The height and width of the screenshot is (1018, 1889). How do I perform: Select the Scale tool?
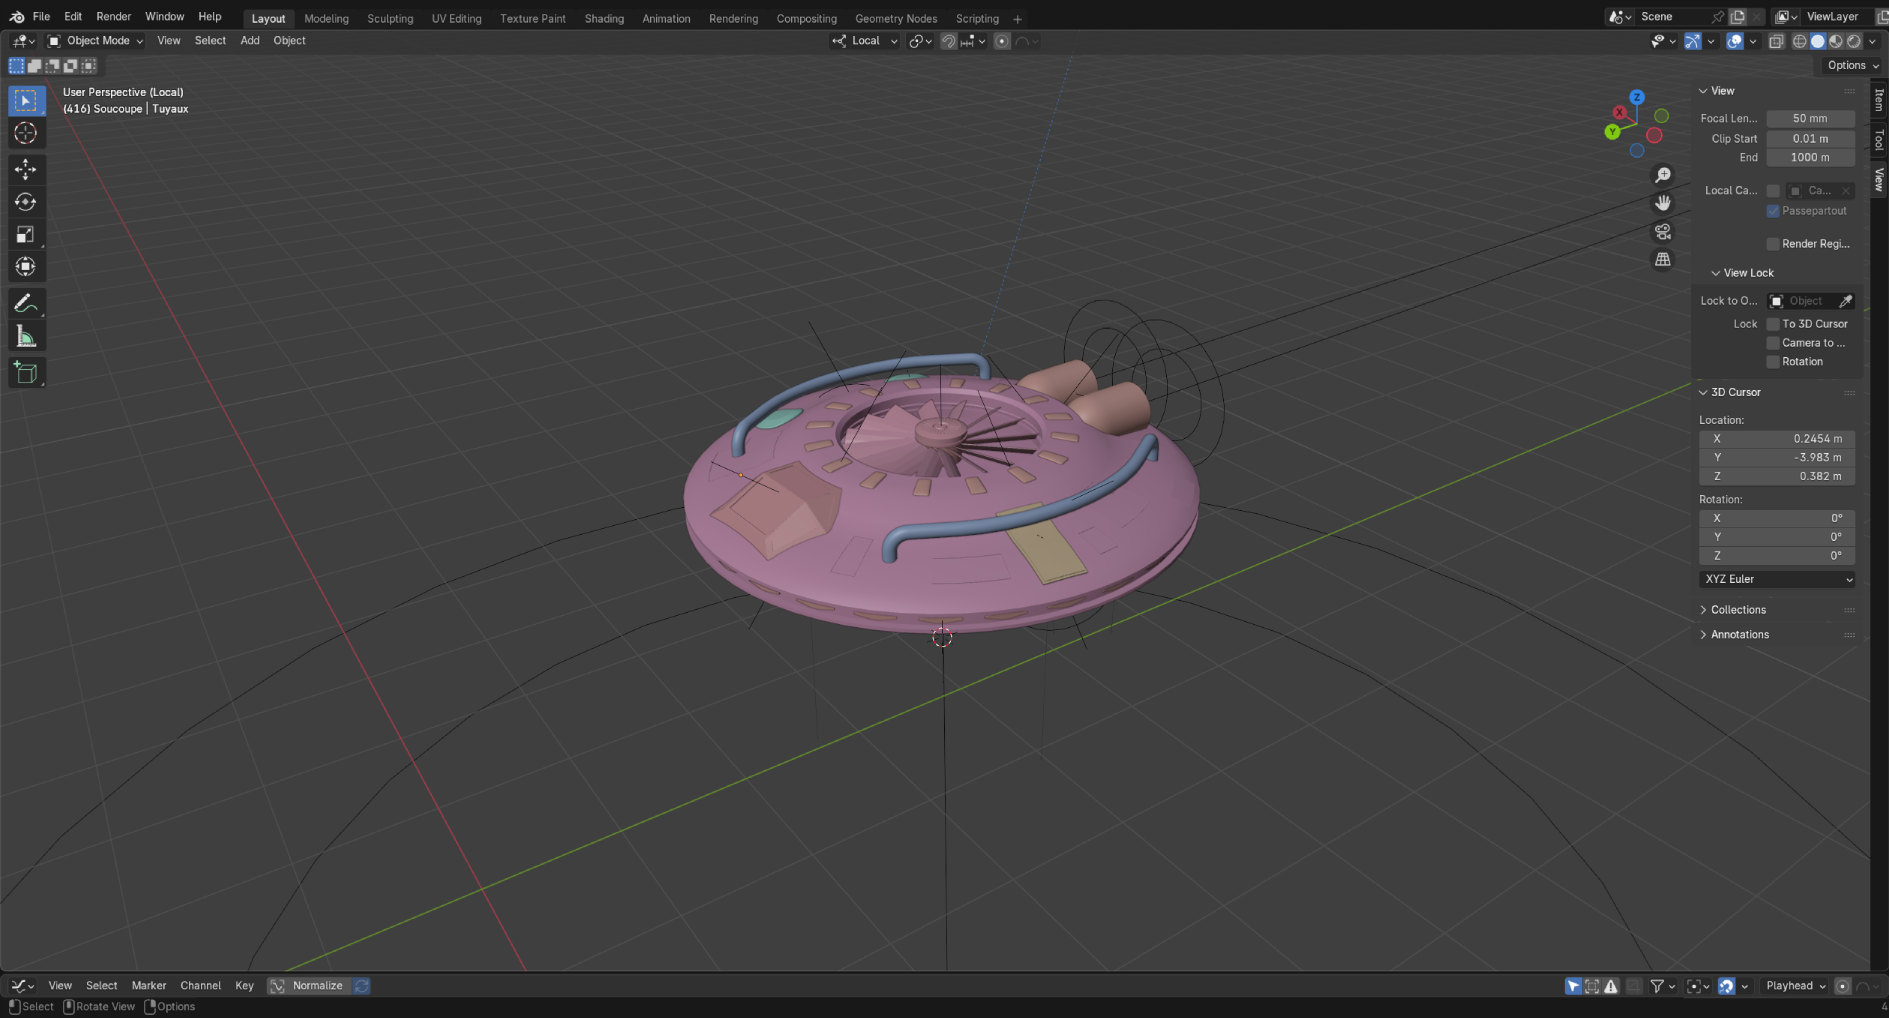26,235
